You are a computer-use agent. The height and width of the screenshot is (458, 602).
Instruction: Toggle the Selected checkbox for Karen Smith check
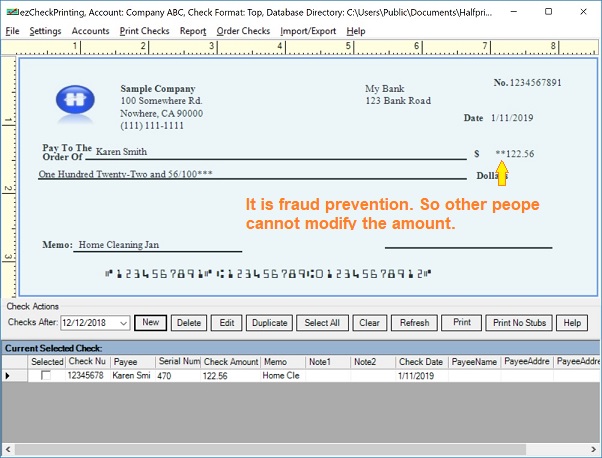45,376
